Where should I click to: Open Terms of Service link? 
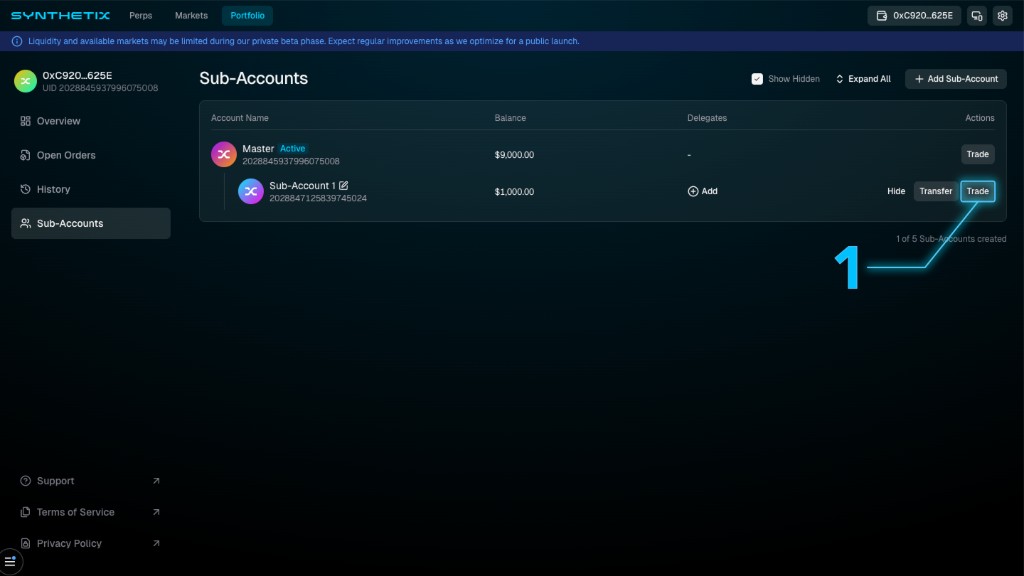click(x=91, y=512)
